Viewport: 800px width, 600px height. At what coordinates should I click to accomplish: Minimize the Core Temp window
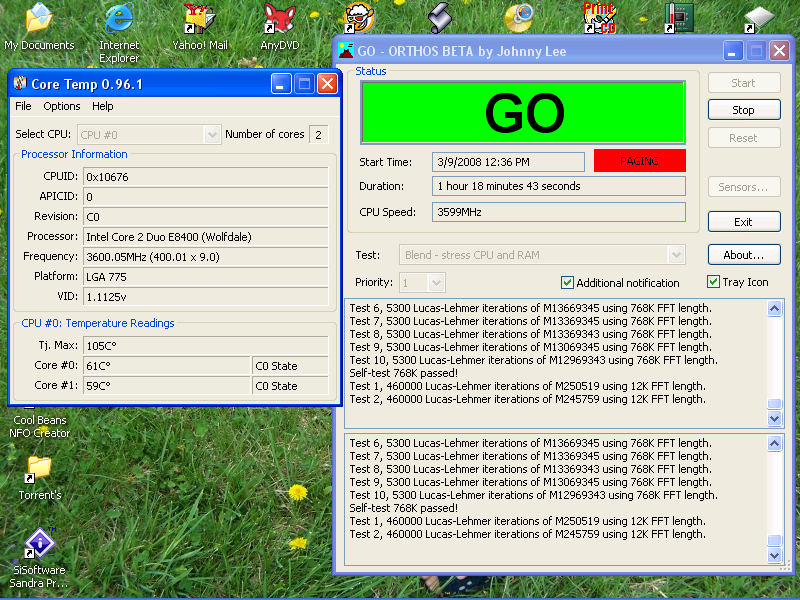[281, 84]
